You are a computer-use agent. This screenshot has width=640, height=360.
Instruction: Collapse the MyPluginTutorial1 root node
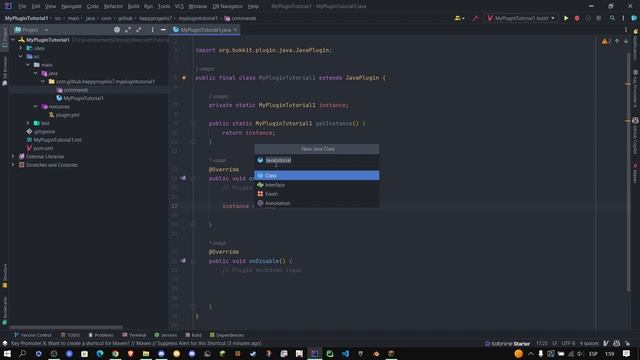[x=13, y=40]
